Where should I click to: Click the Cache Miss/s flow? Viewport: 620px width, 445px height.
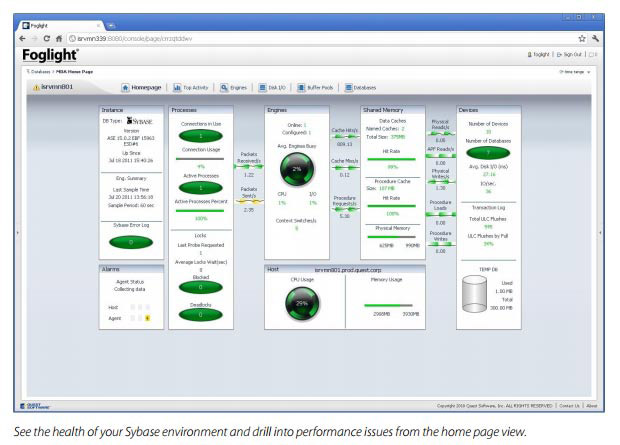click(345, 168)
